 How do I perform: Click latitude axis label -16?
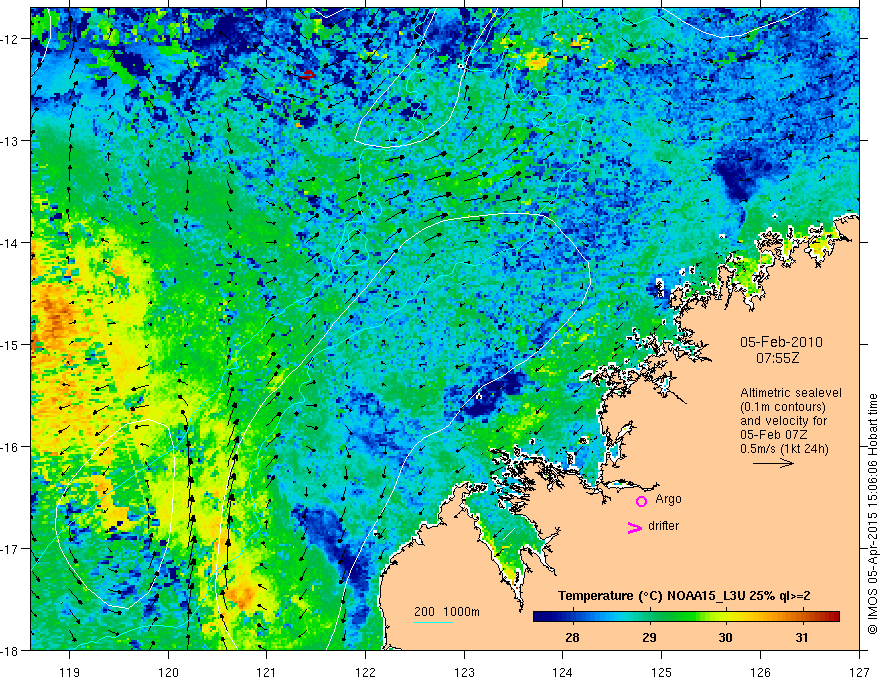[10, 447]
